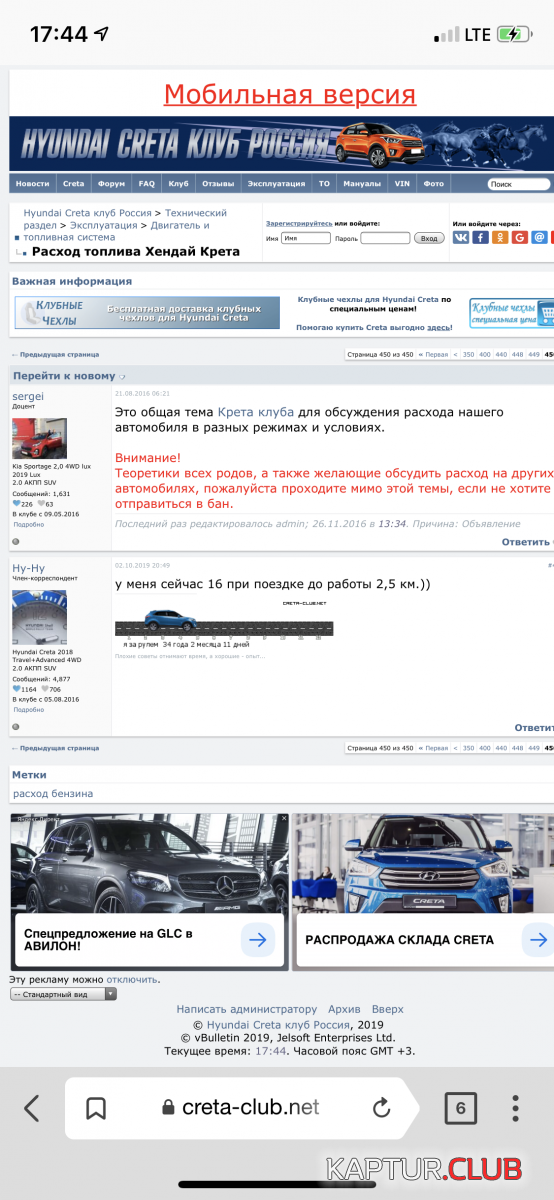Viewport: 554px width, 1200px height.
Task: Log in via the Mail.ru icon
Action: click(539, 237)
